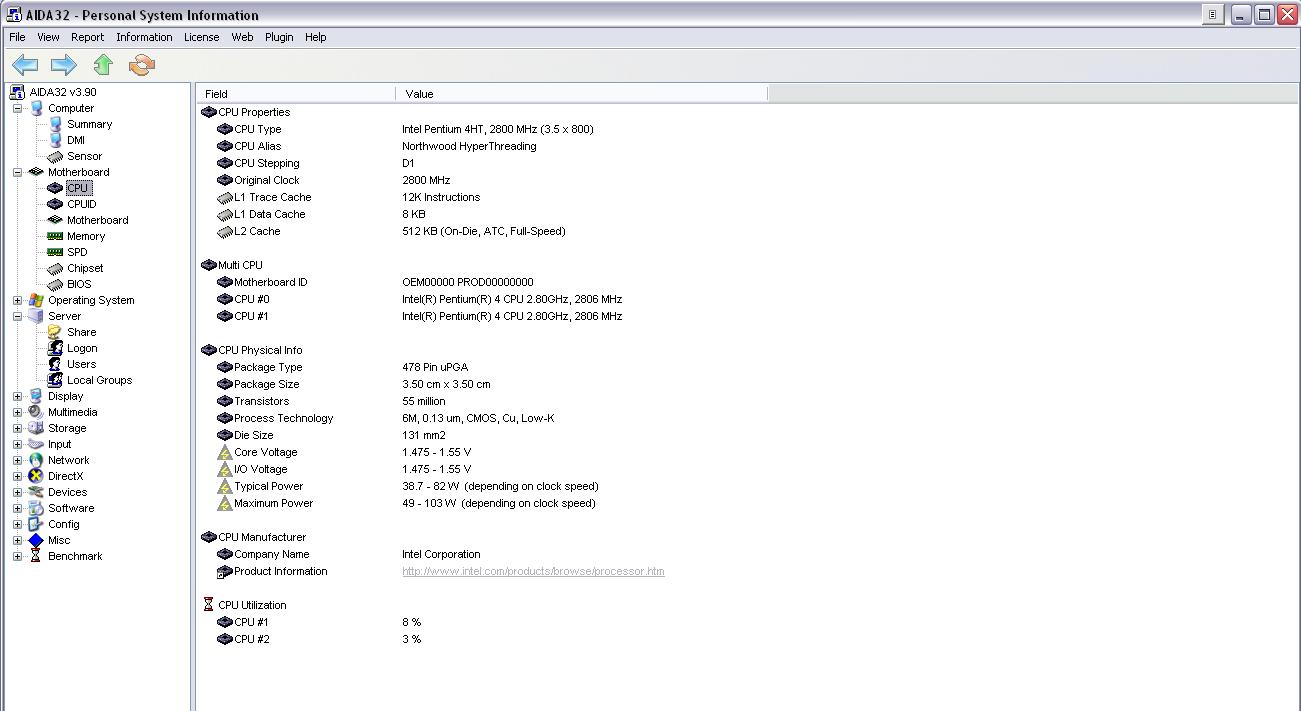
Task: Click the Sensor chip icon
Action: (x=55, y=156)
